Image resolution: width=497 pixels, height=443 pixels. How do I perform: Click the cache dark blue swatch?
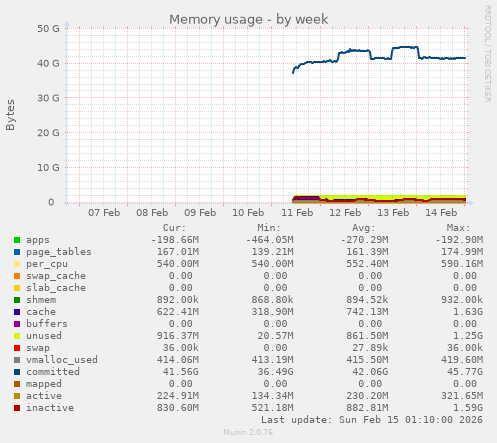click(17, 312)
